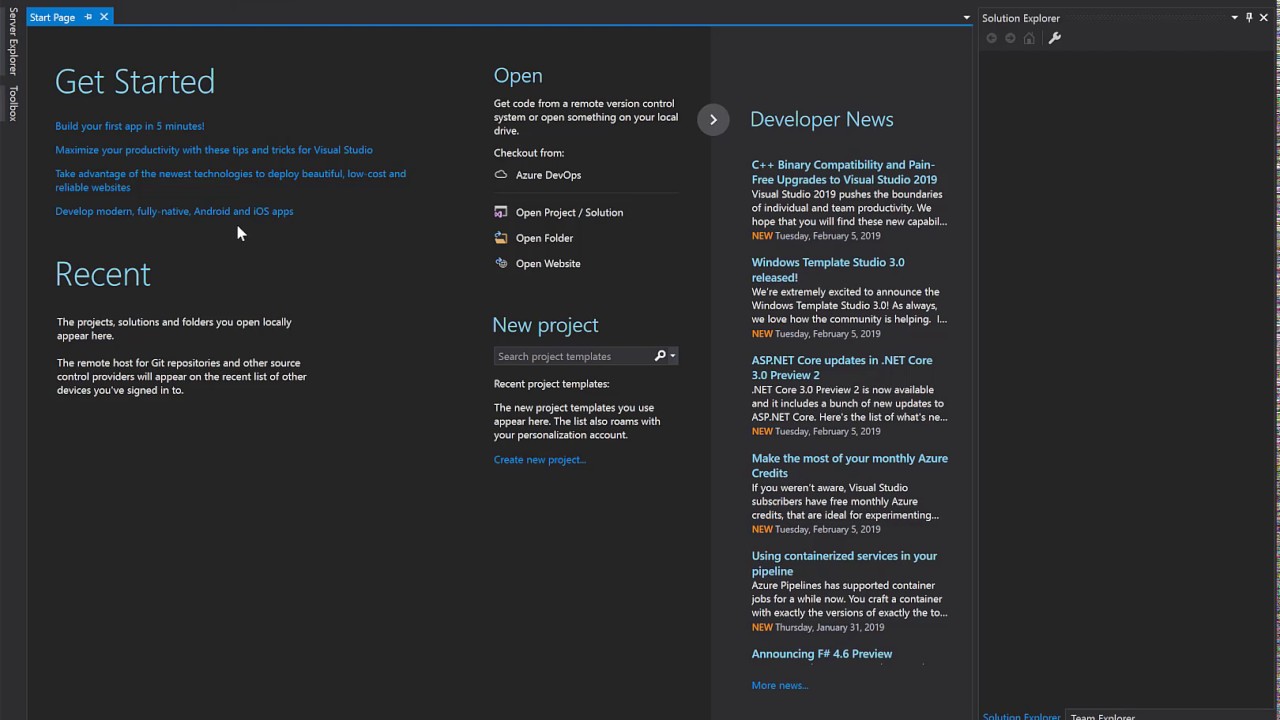Click the Open Website globe icon
The width and height of the screenshot is (1280, 720).
501,263
